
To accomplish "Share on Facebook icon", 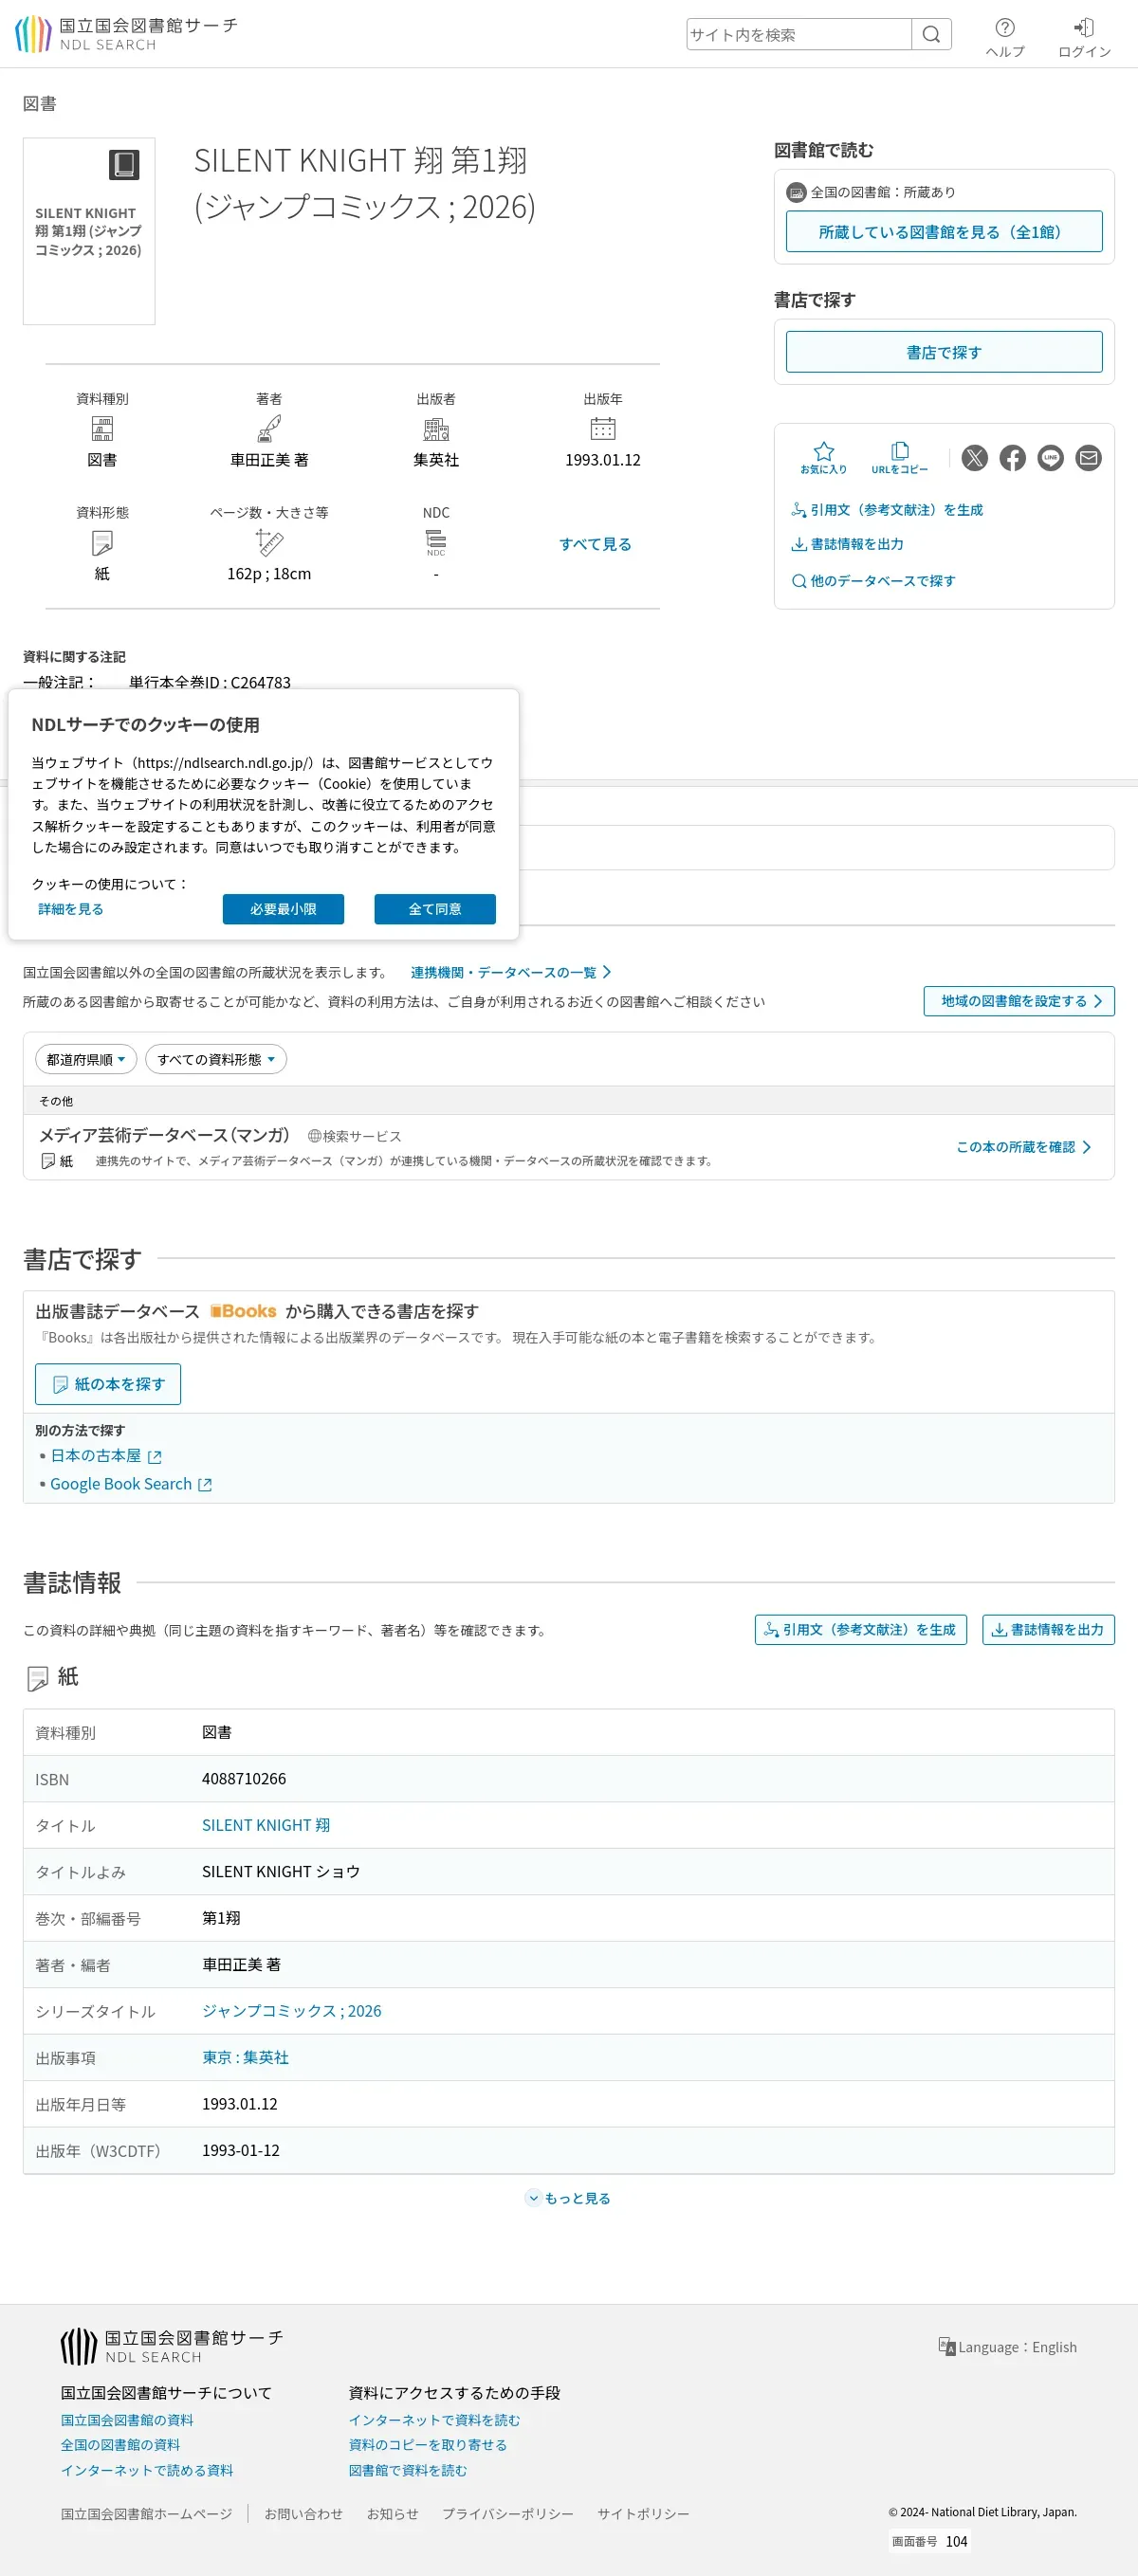I will (1012, 458).
